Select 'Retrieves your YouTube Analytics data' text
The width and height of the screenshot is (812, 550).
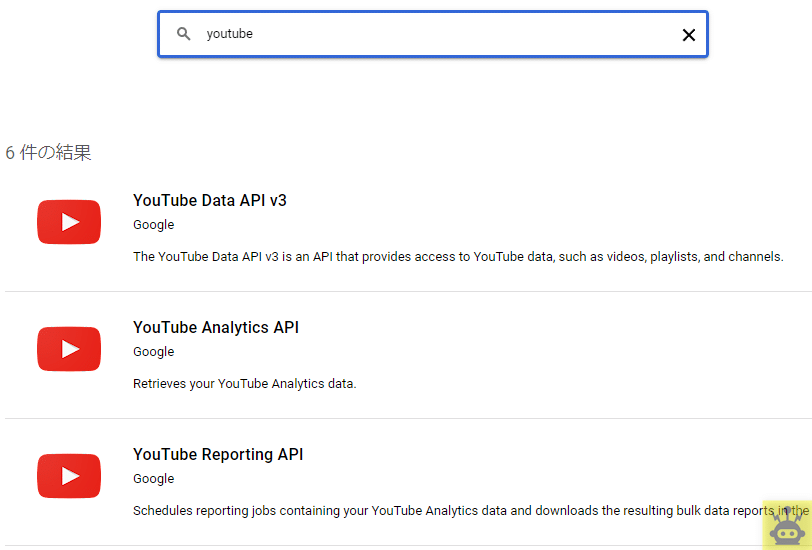tap(244, 384)
